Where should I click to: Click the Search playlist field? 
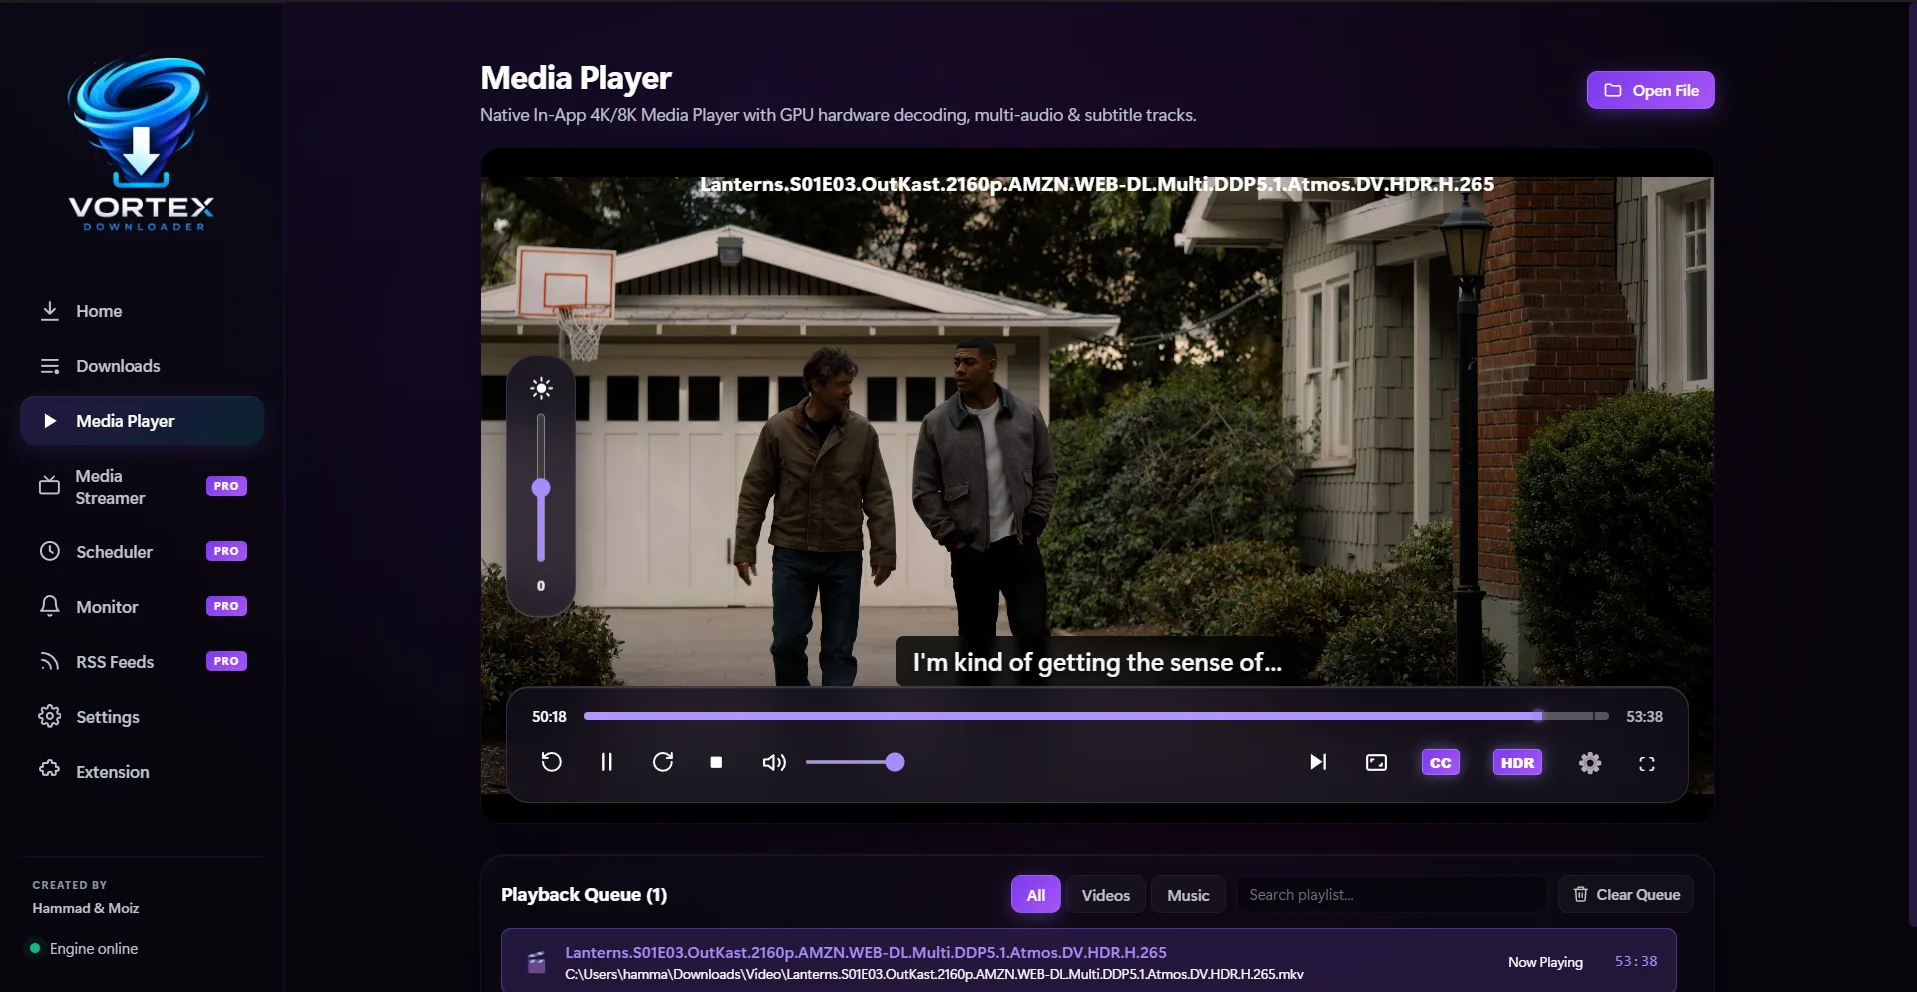pos(1391,894)
